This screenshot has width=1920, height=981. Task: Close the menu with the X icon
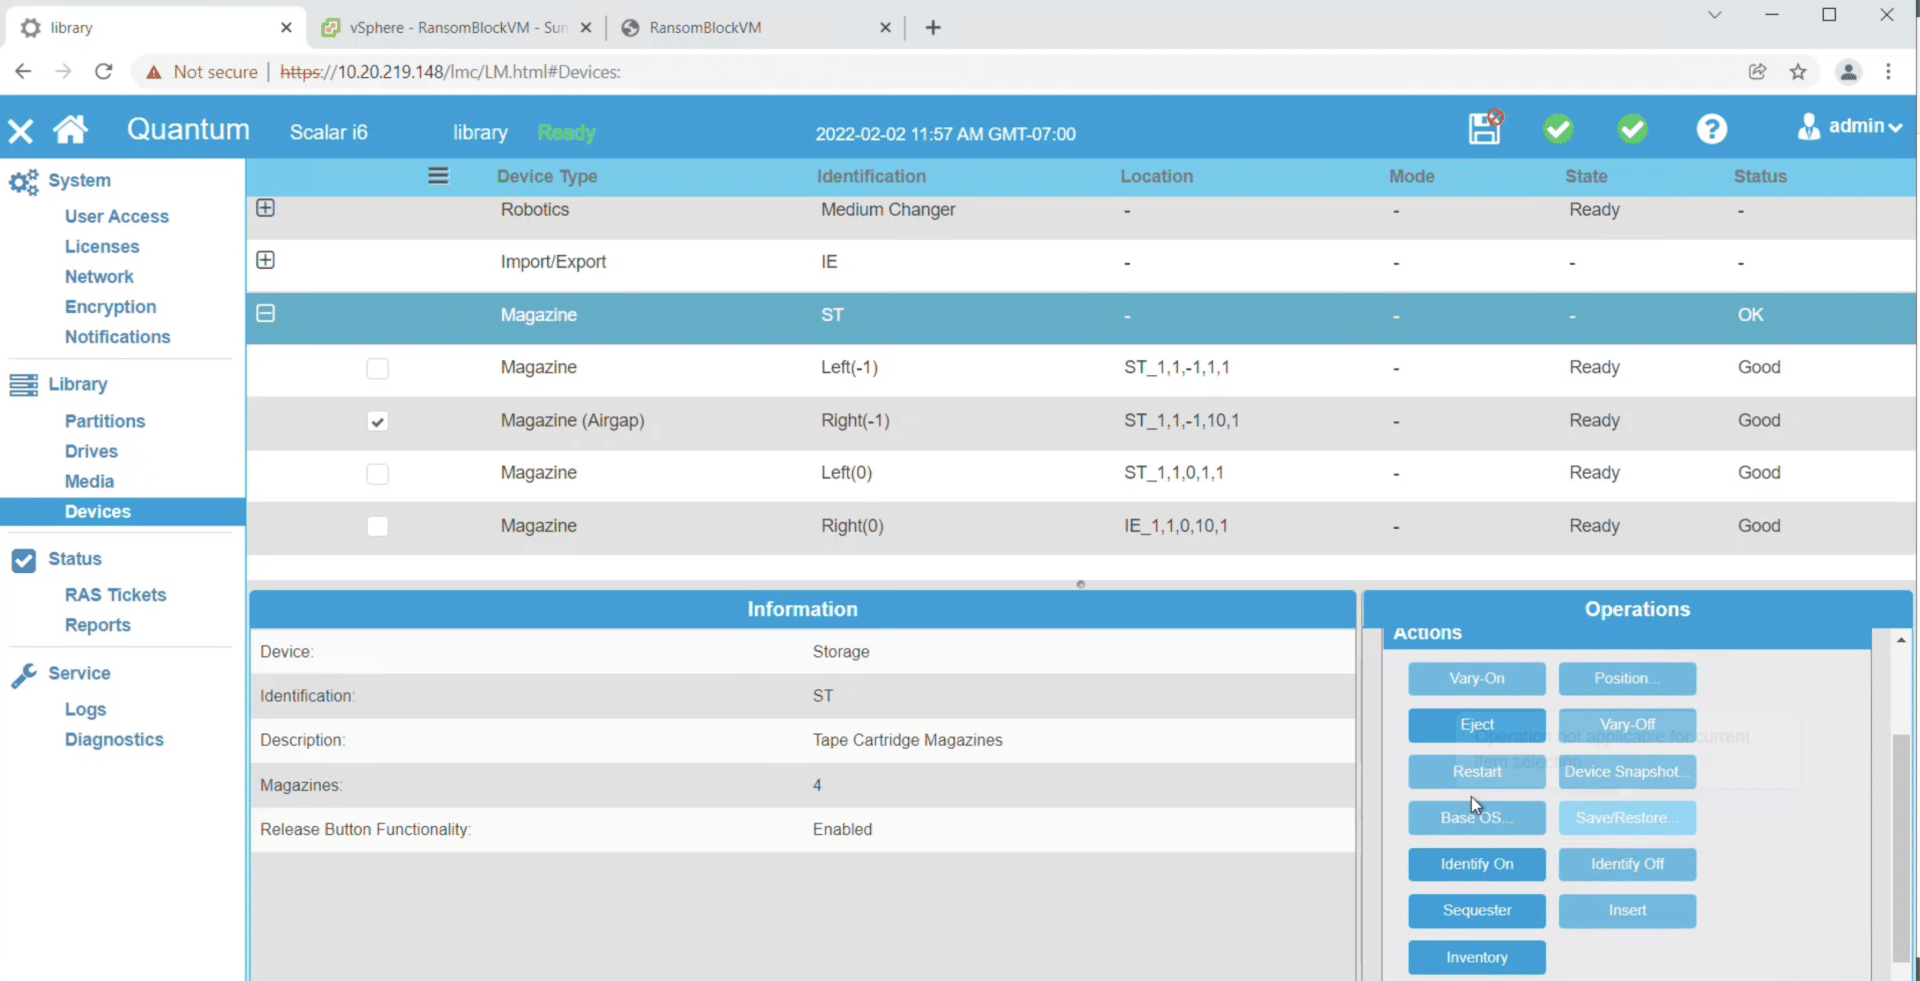click(20, 131)
